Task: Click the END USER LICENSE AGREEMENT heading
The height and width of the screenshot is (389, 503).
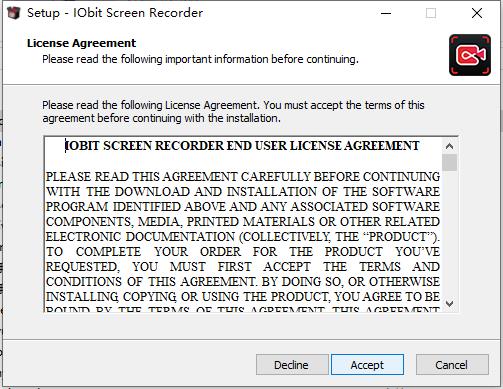Action: [x=242, y=146]
